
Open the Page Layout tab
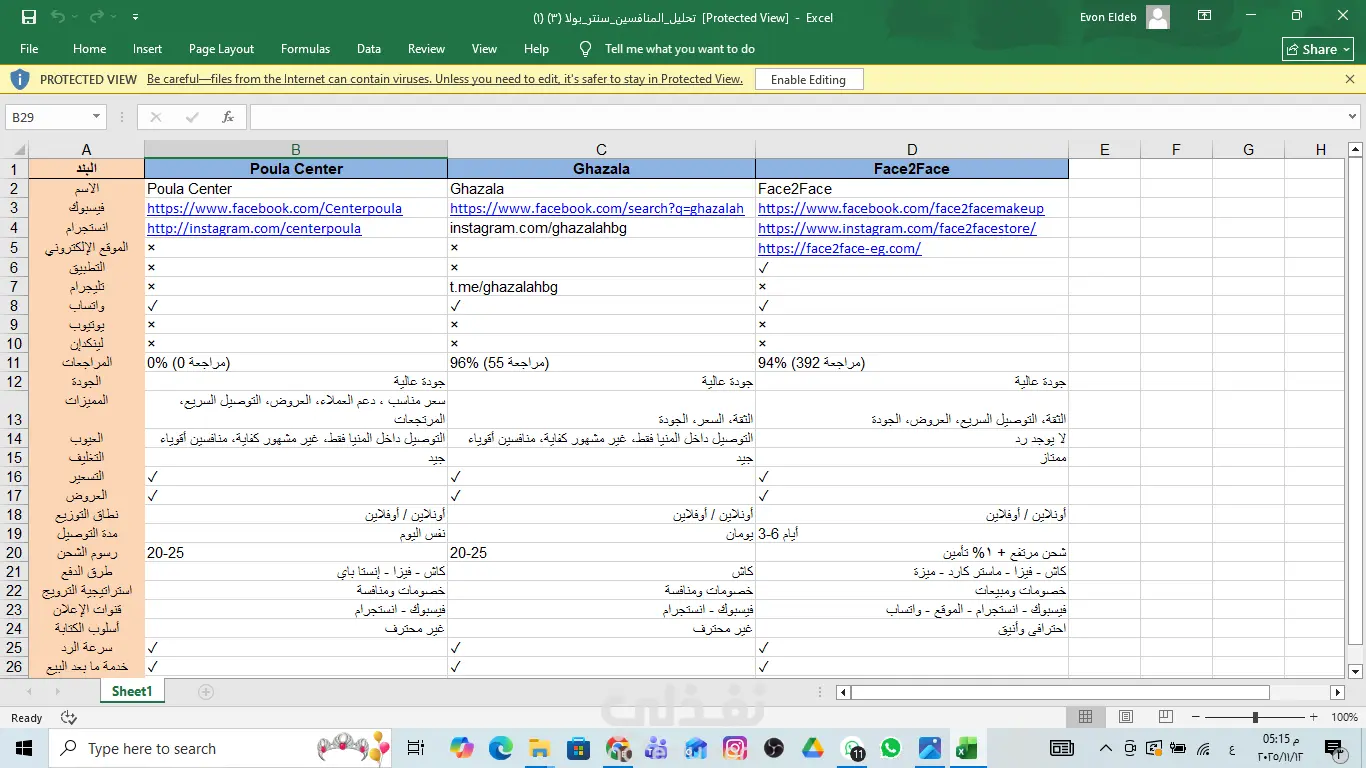click(221, 49)
